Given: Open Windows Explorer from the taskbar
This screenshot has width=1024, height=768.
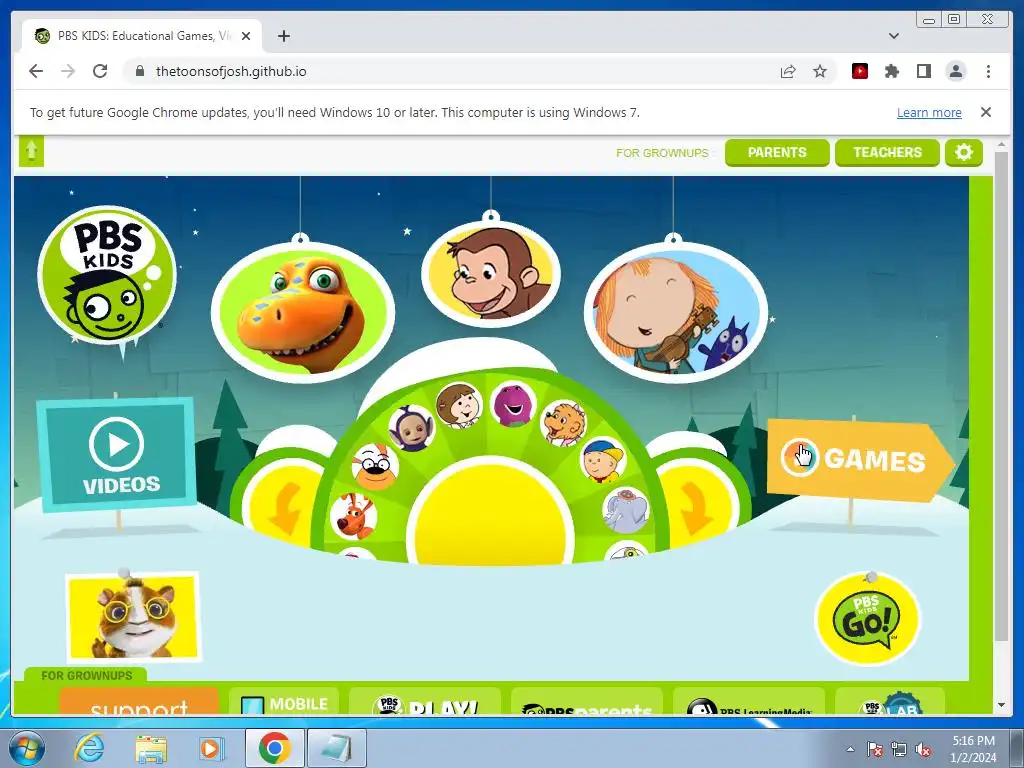Looking at the screenshot, I should [x=151, y=748].
